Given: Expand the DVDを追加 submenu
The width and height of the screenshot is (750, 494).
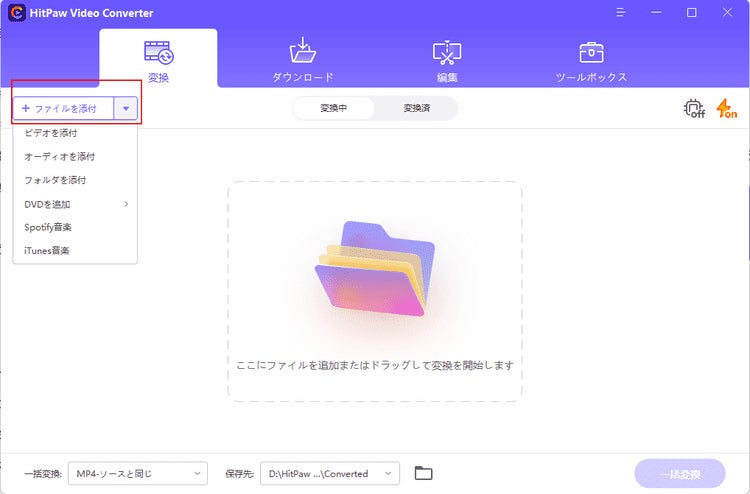Looking at the screenshot, I should pyautogui.click(x=75, y=204).
